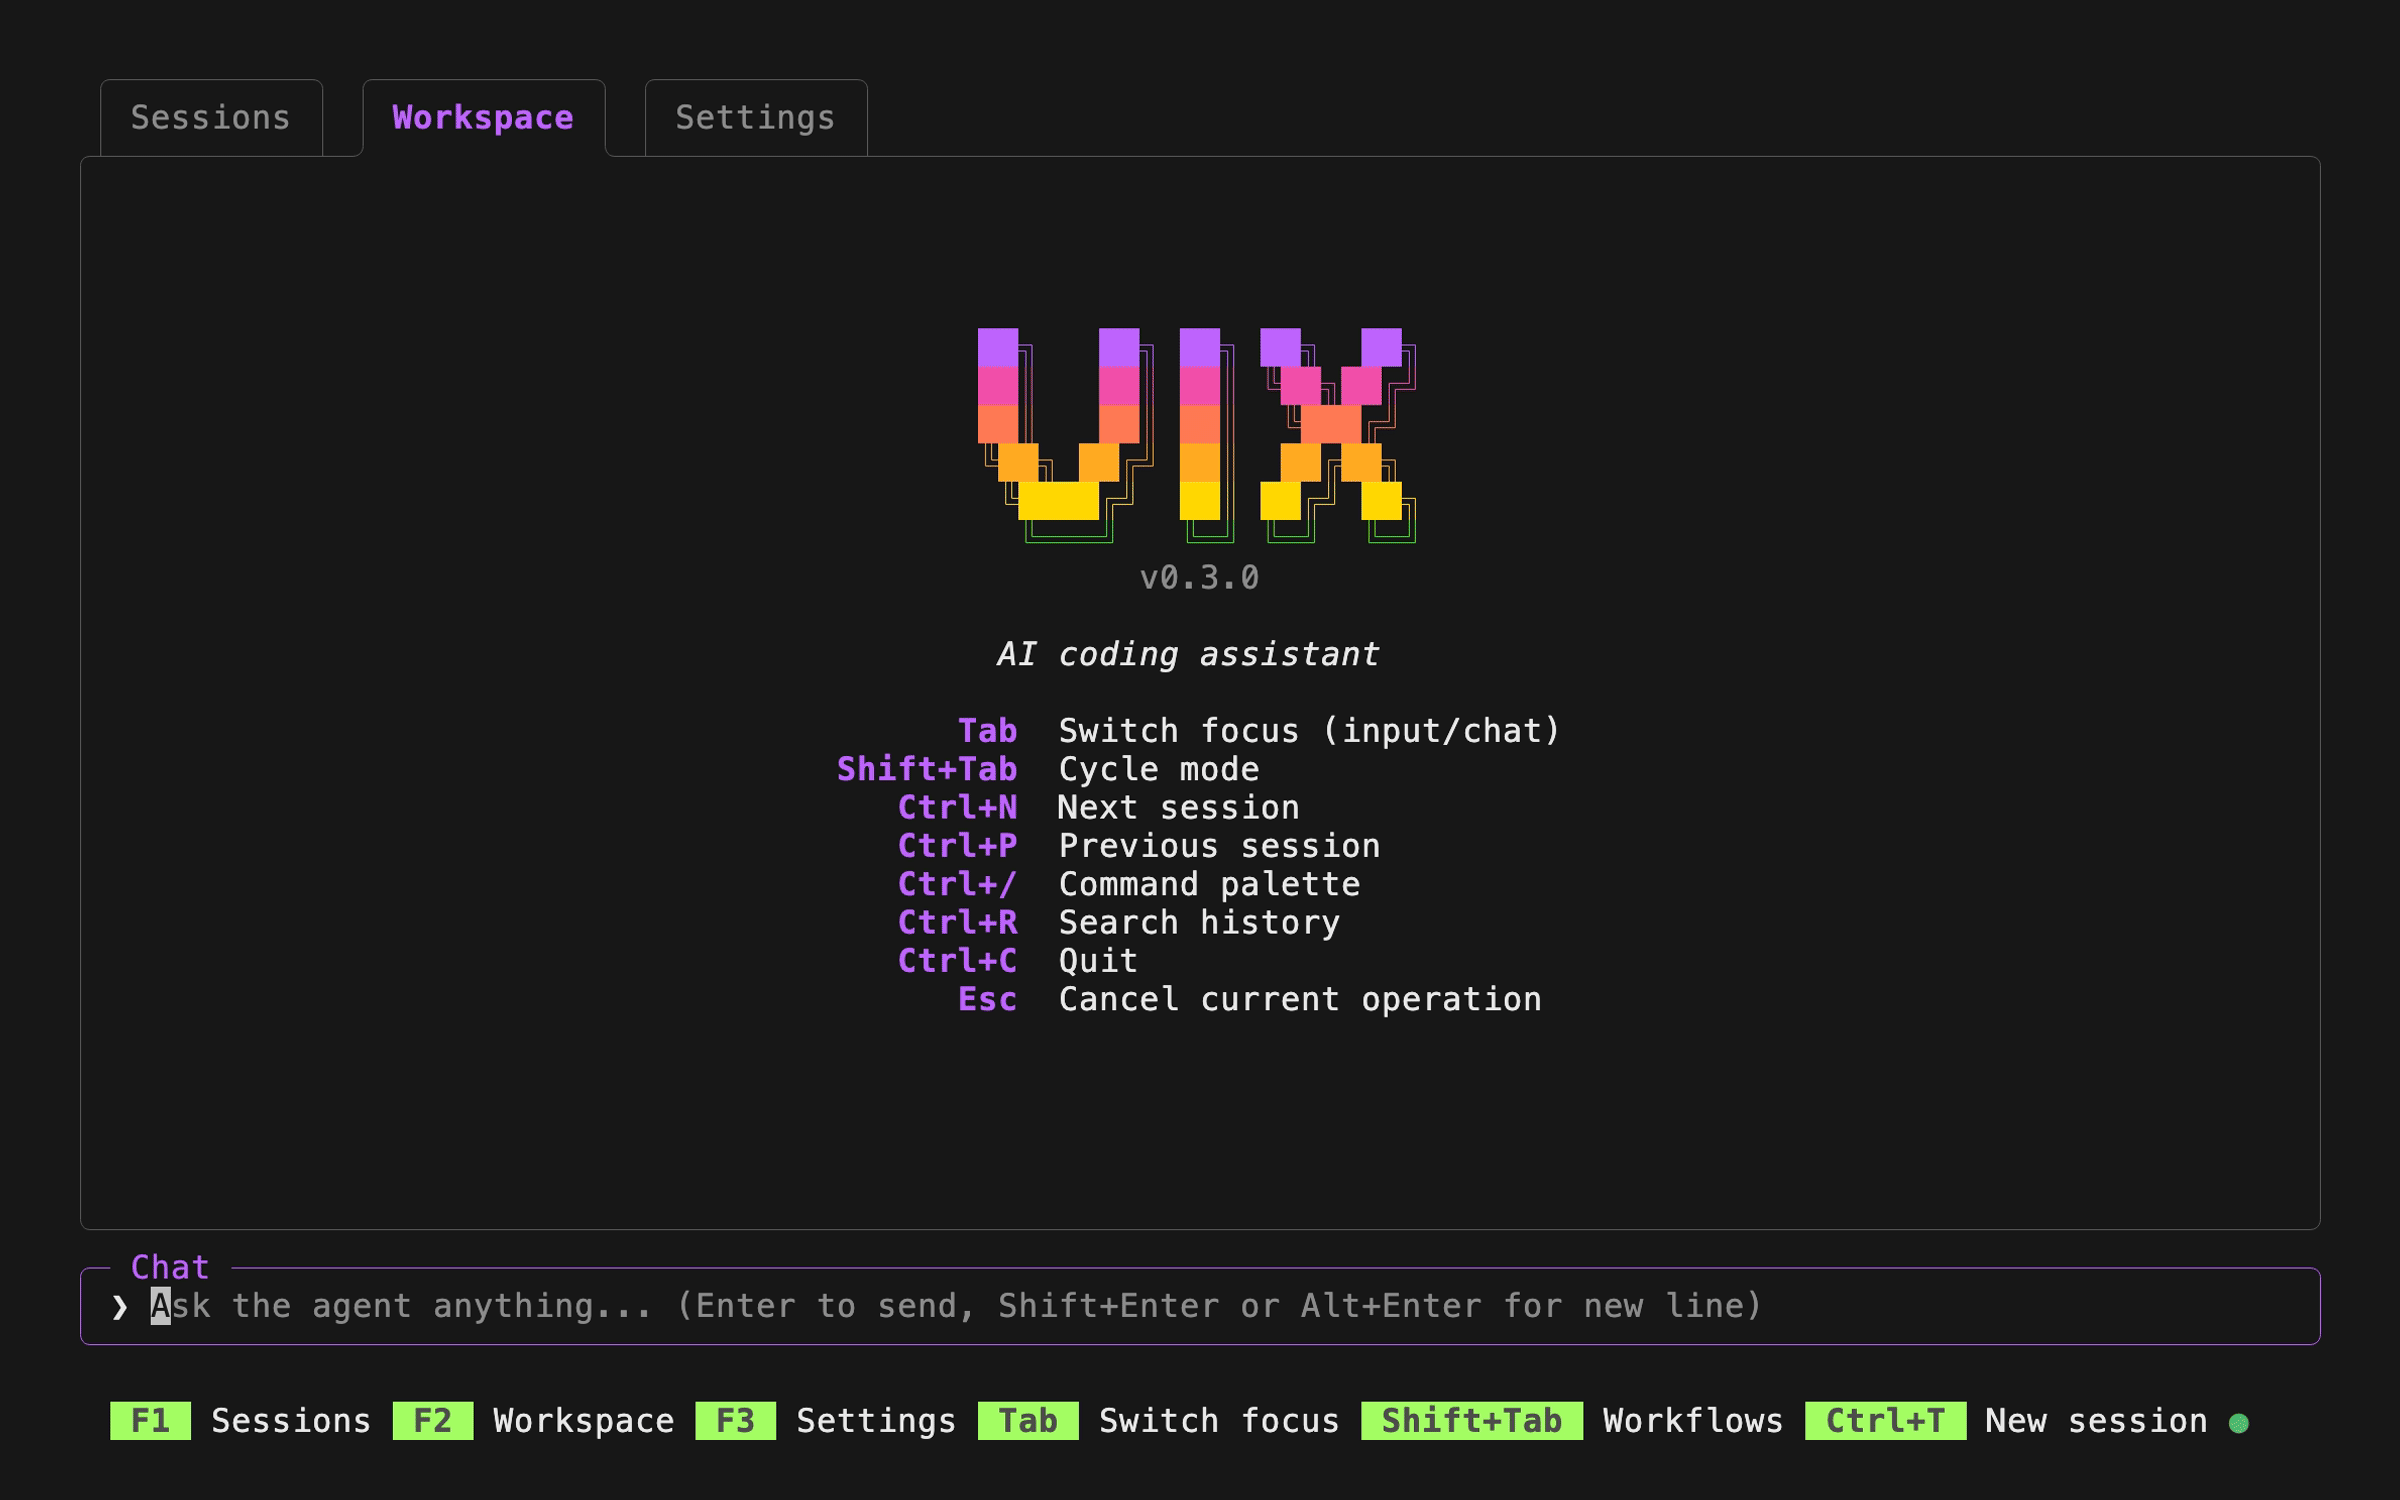Screen dimensions: 2400x1500
Task: Click the Ctrl+T key badge in footer
Action: click(x=1886, y=1421)
